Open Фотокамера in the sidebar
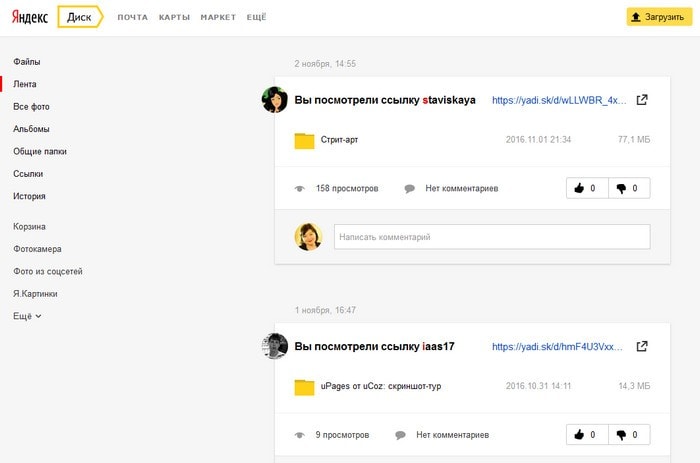 click(38, 249)
